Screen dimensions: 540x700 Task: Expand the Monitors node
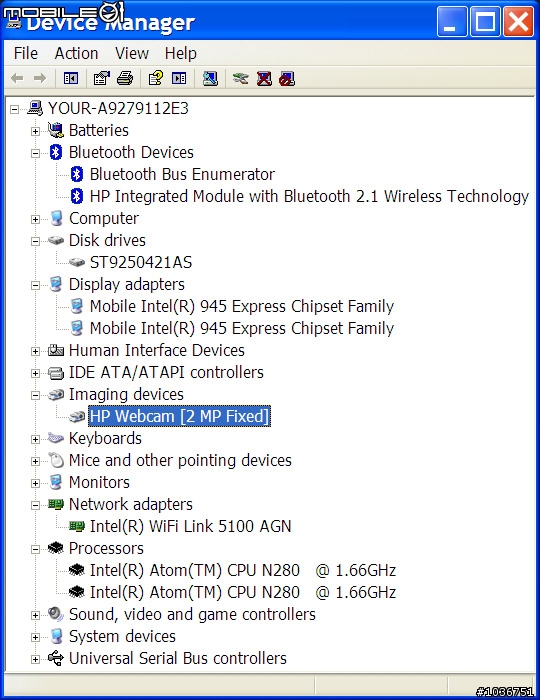pos(35,483)
